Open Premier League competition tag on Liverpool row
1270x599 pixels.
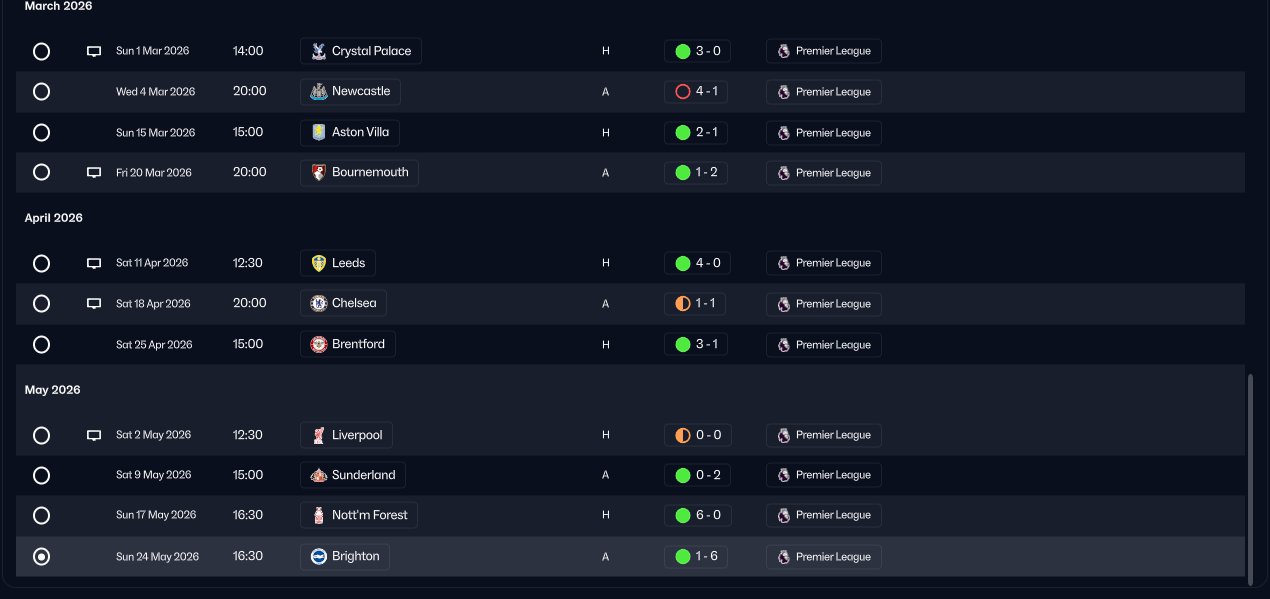823,435
